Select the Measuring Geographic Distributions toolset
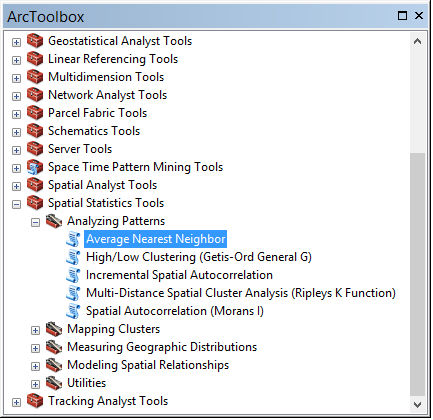The height and width of the screenshot is (420, 433). tap(162, 347)
